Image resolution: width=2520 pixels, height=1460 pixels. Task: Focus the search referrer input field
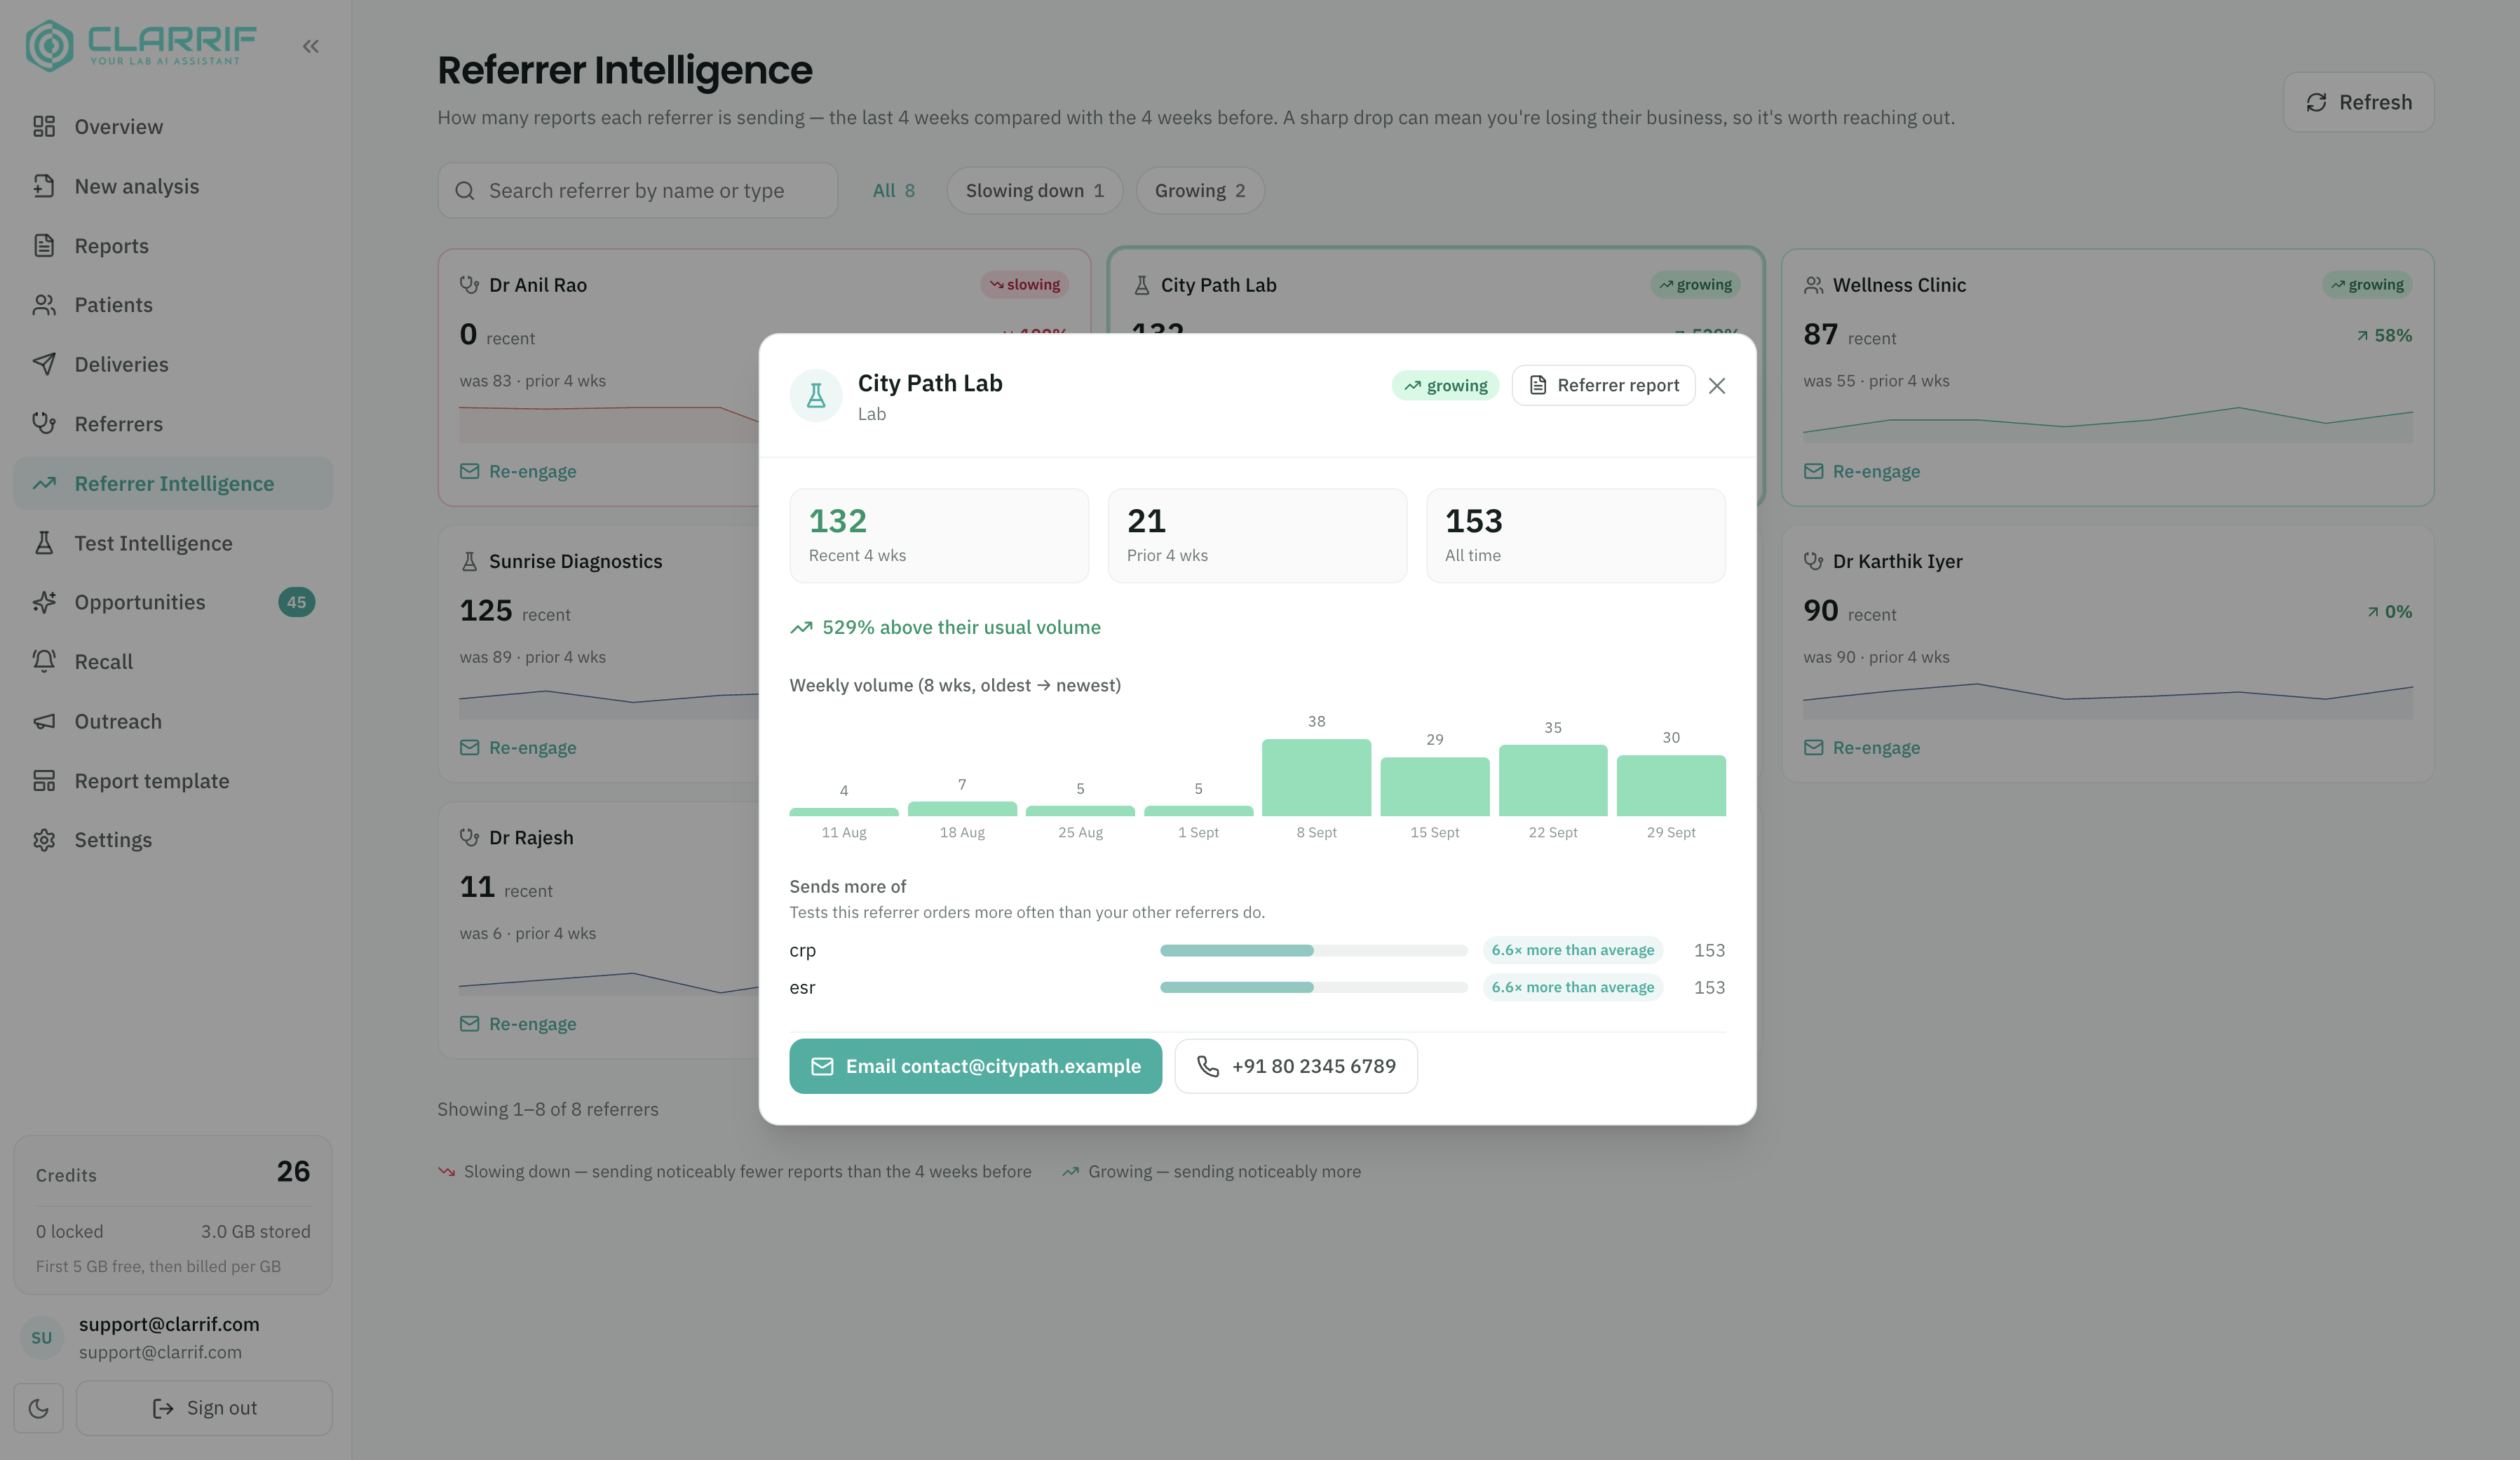point(638,191)
